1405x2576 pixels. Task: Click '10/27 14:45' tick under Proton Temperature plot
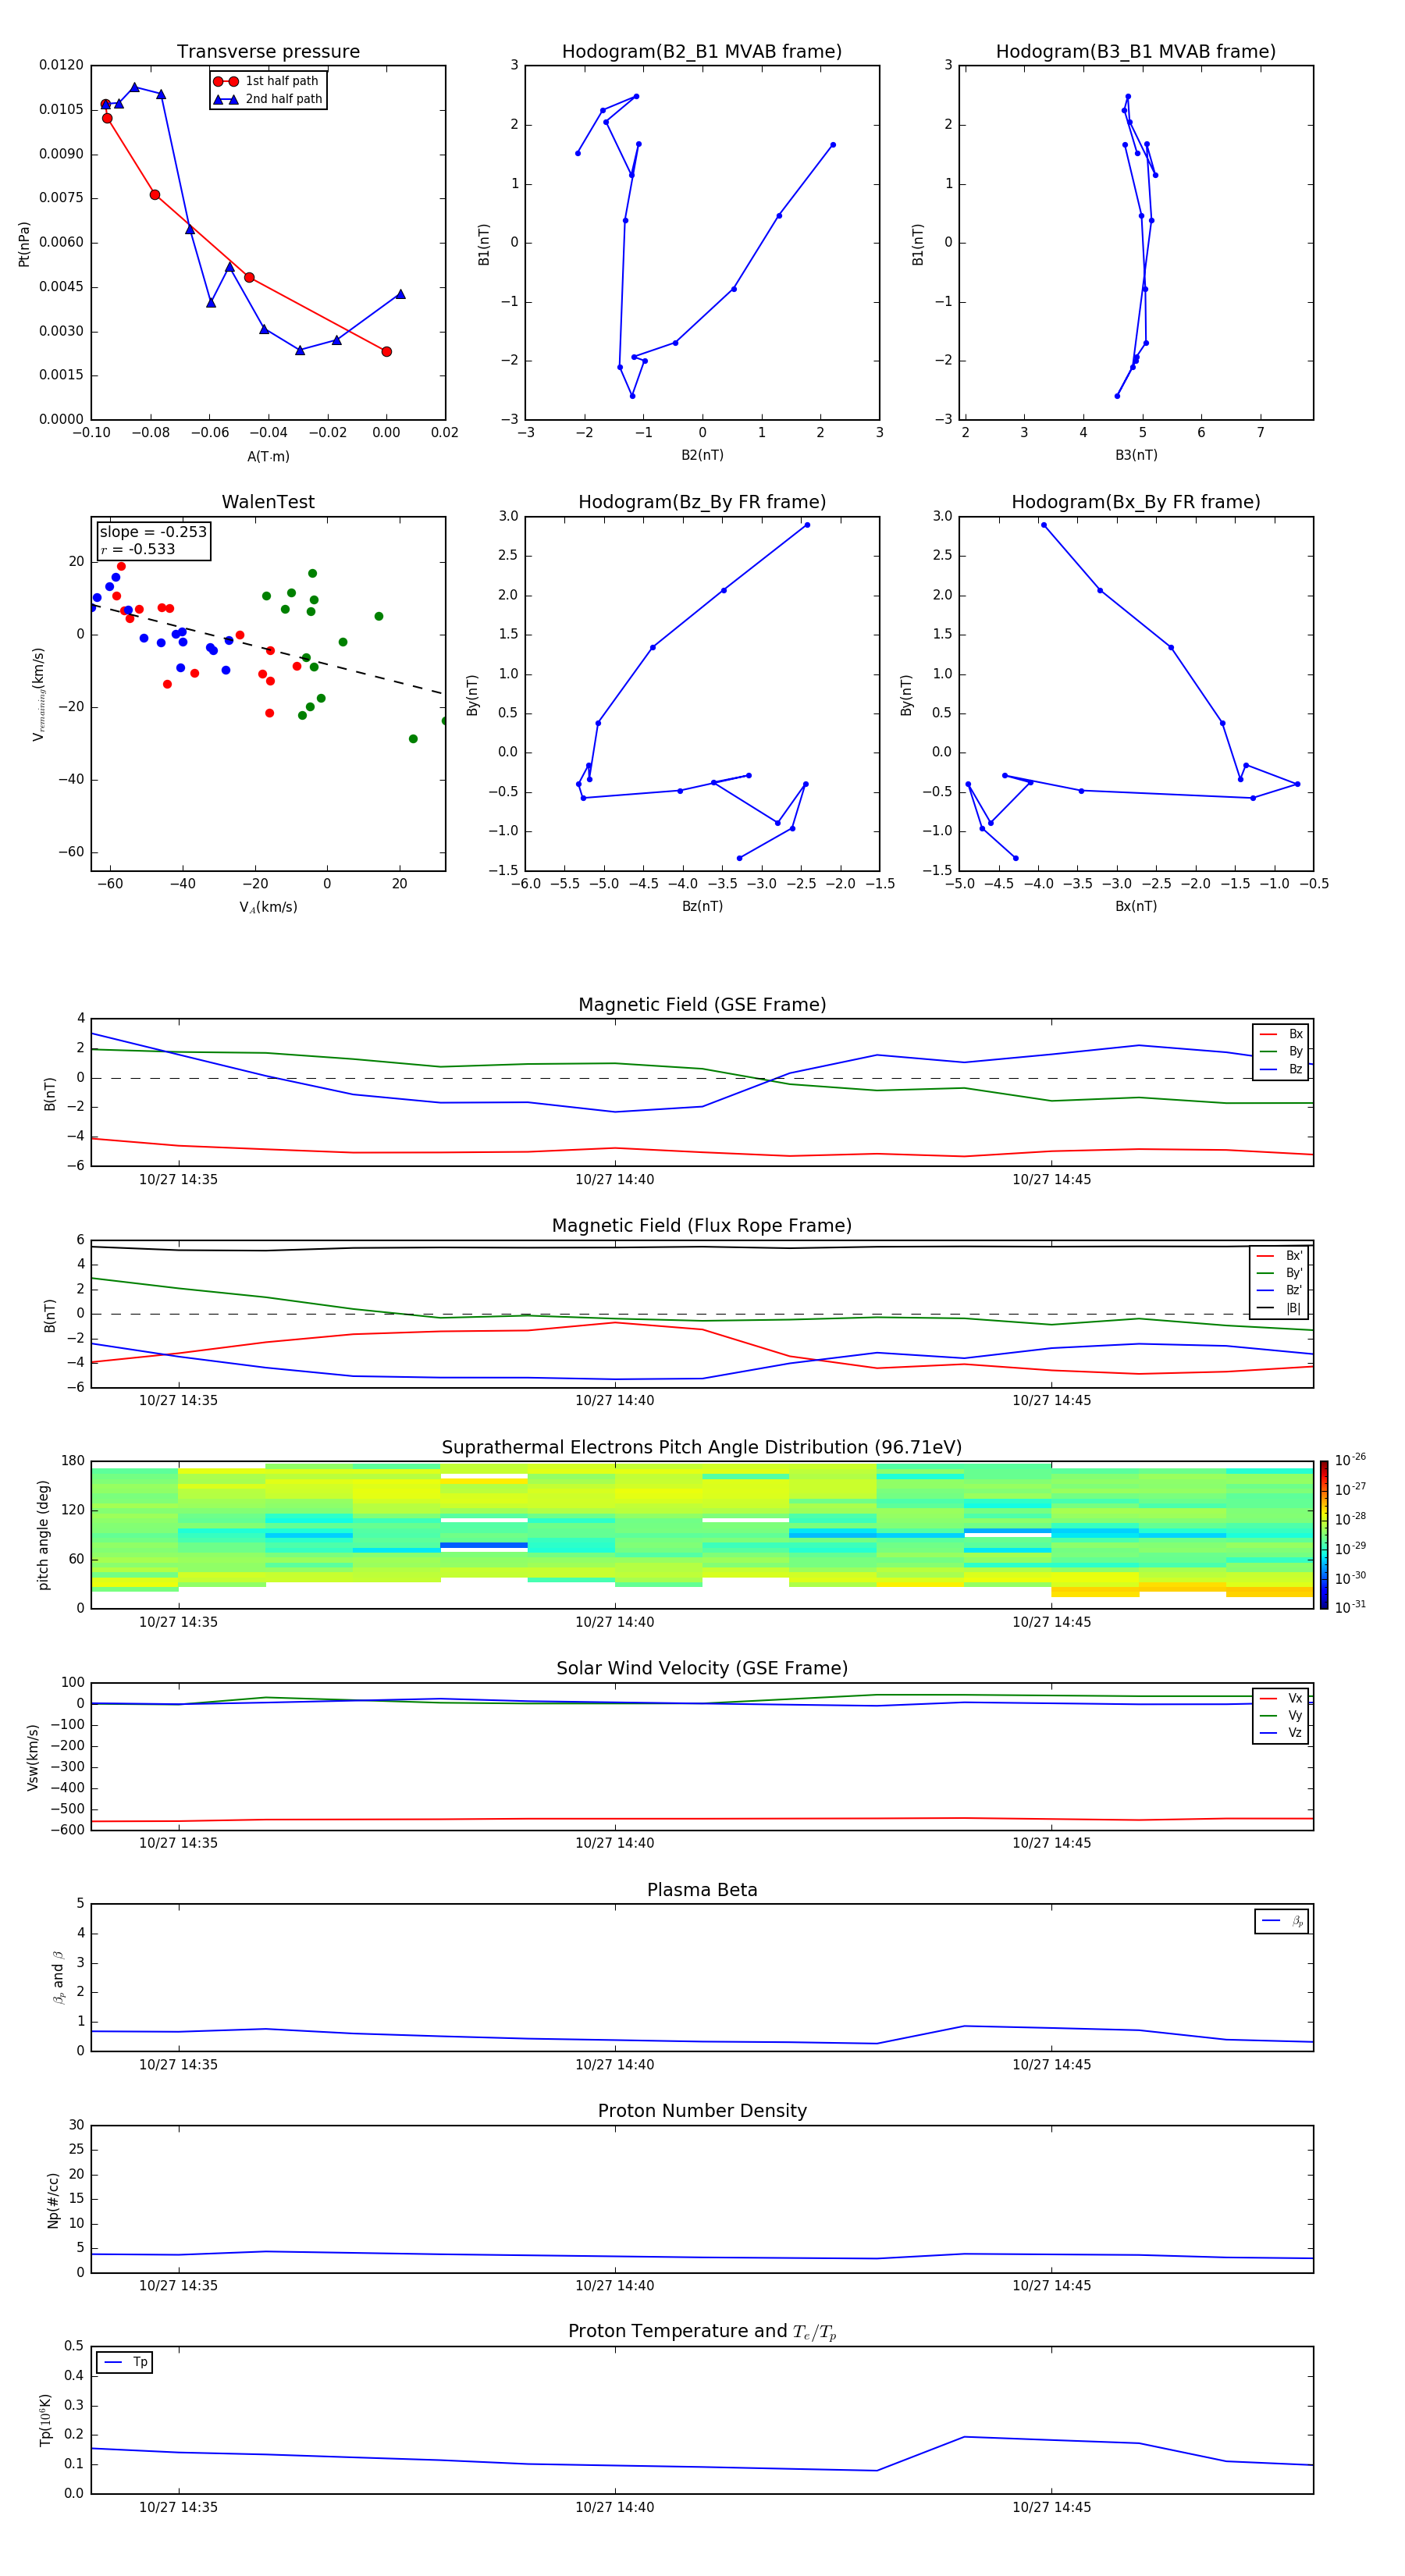pos(1051,2507)
